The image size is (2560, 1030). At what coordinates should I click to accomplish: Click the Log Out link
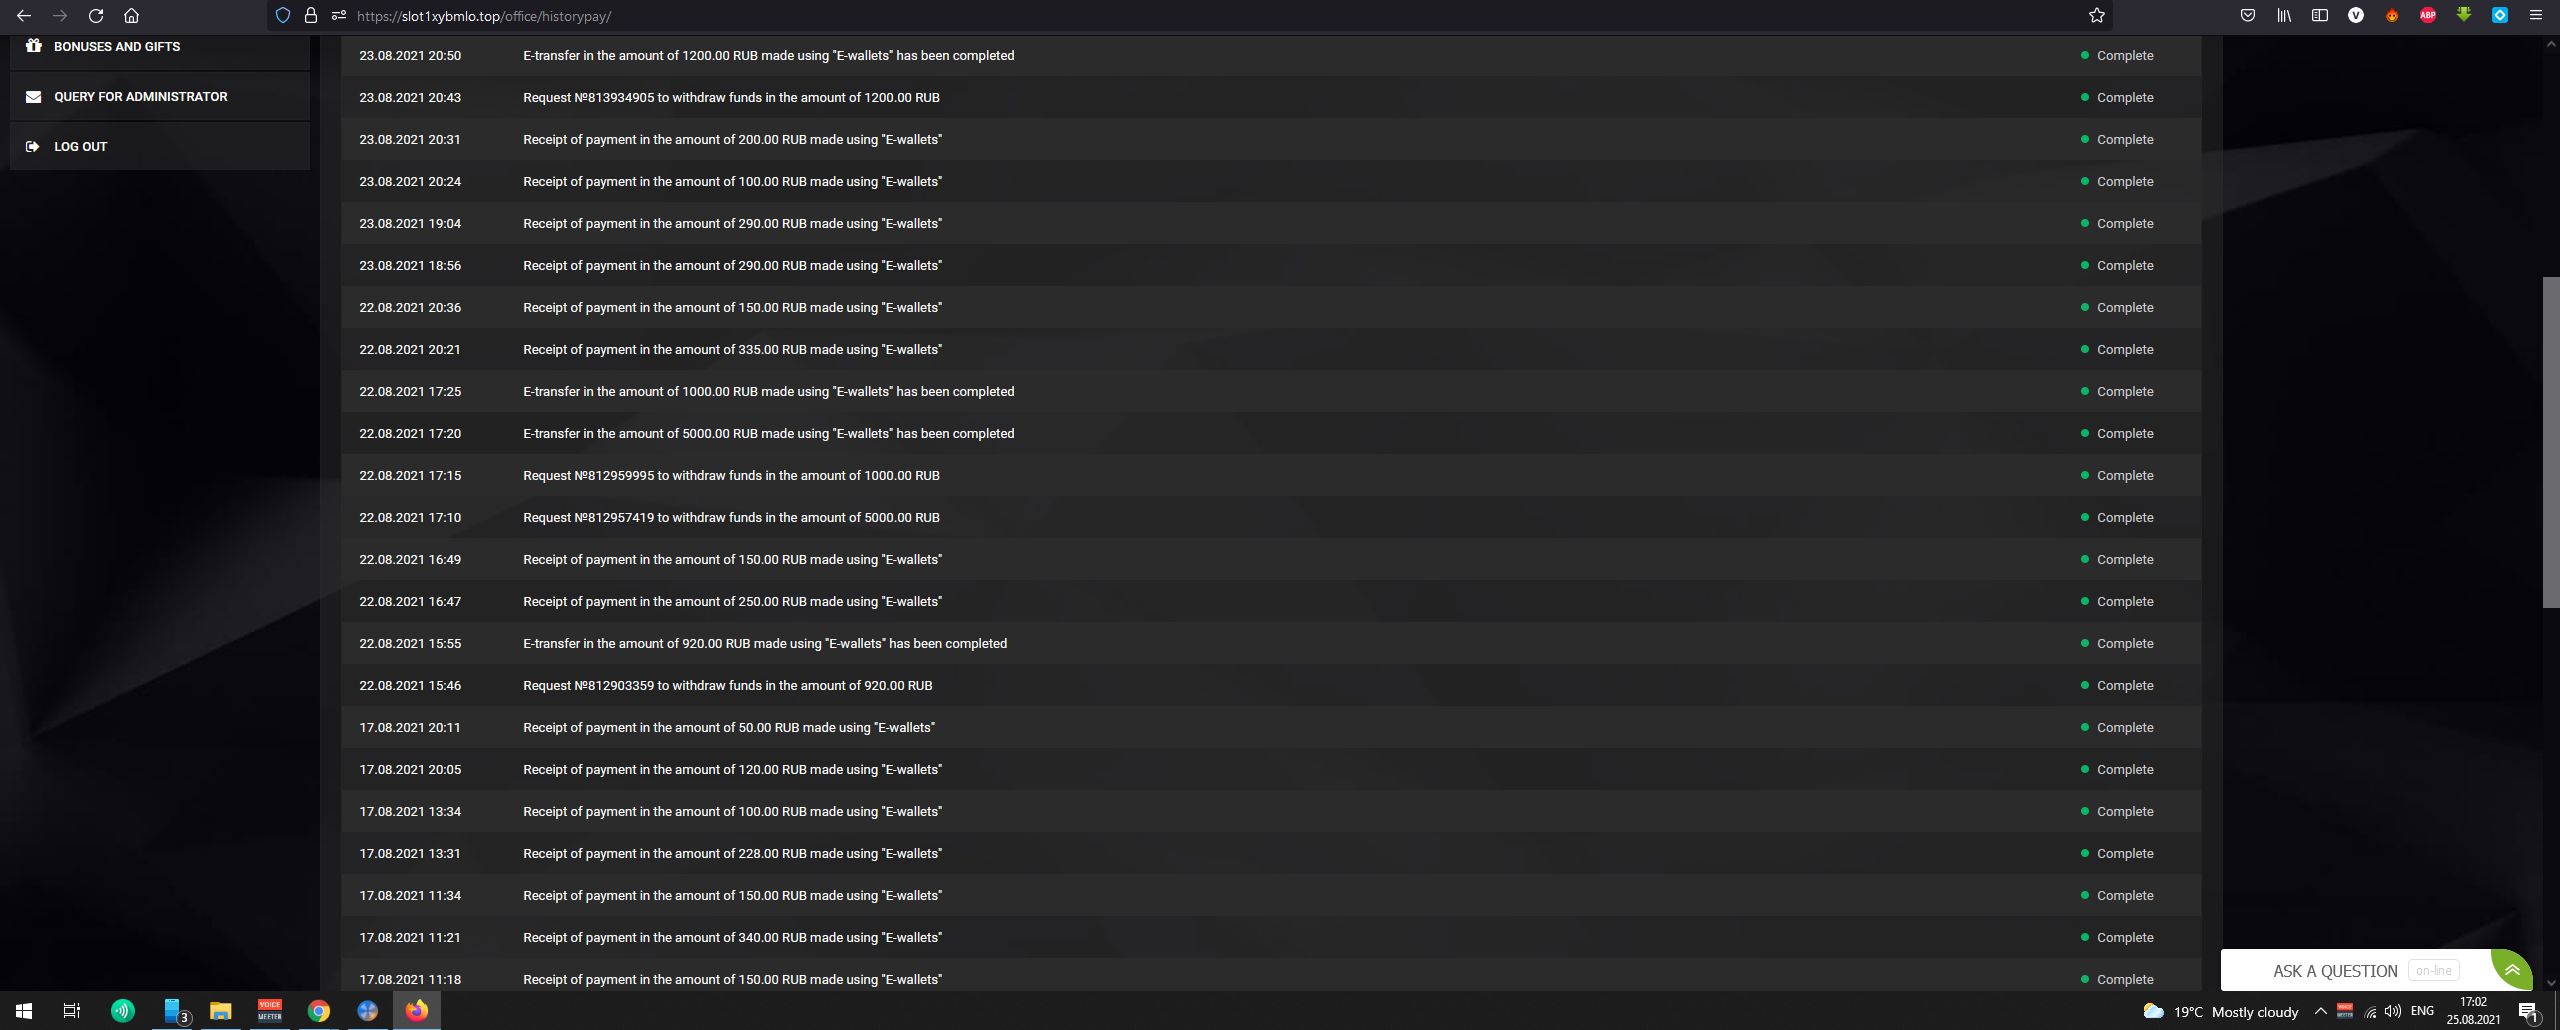80,147
